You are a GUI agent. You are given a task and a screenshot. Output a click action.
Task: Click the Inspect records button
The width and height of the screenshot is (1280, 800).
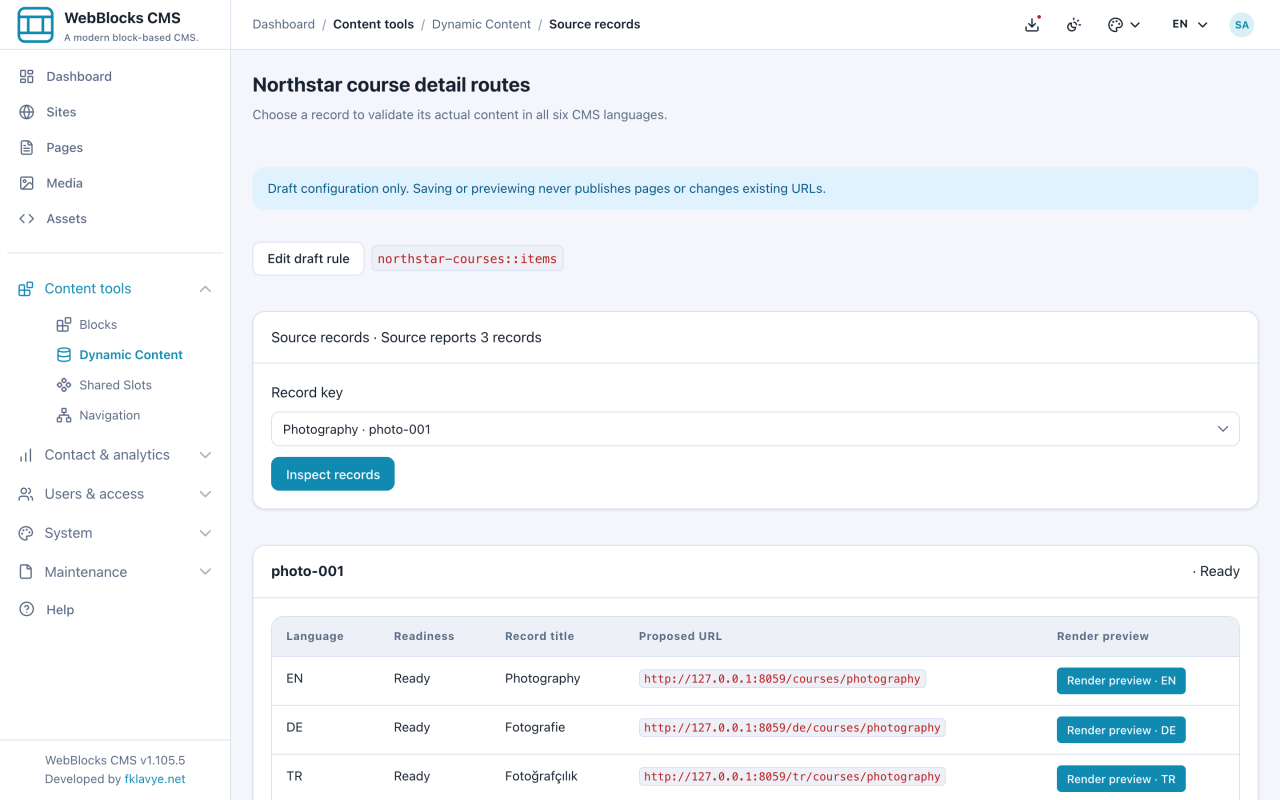[333, 474]
